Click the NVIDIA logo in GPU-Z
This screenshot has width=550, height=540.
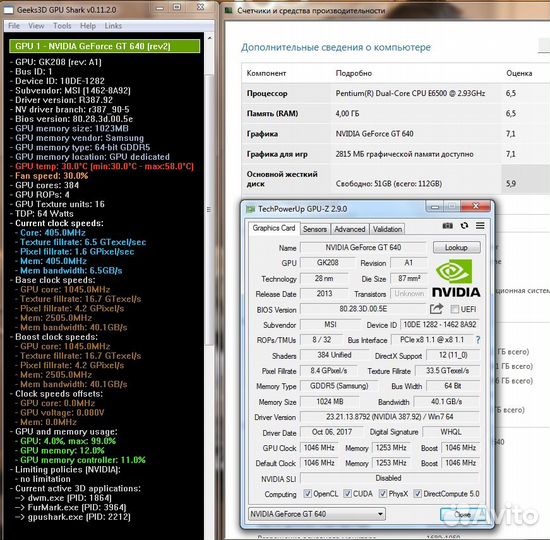tap(456, 278)
